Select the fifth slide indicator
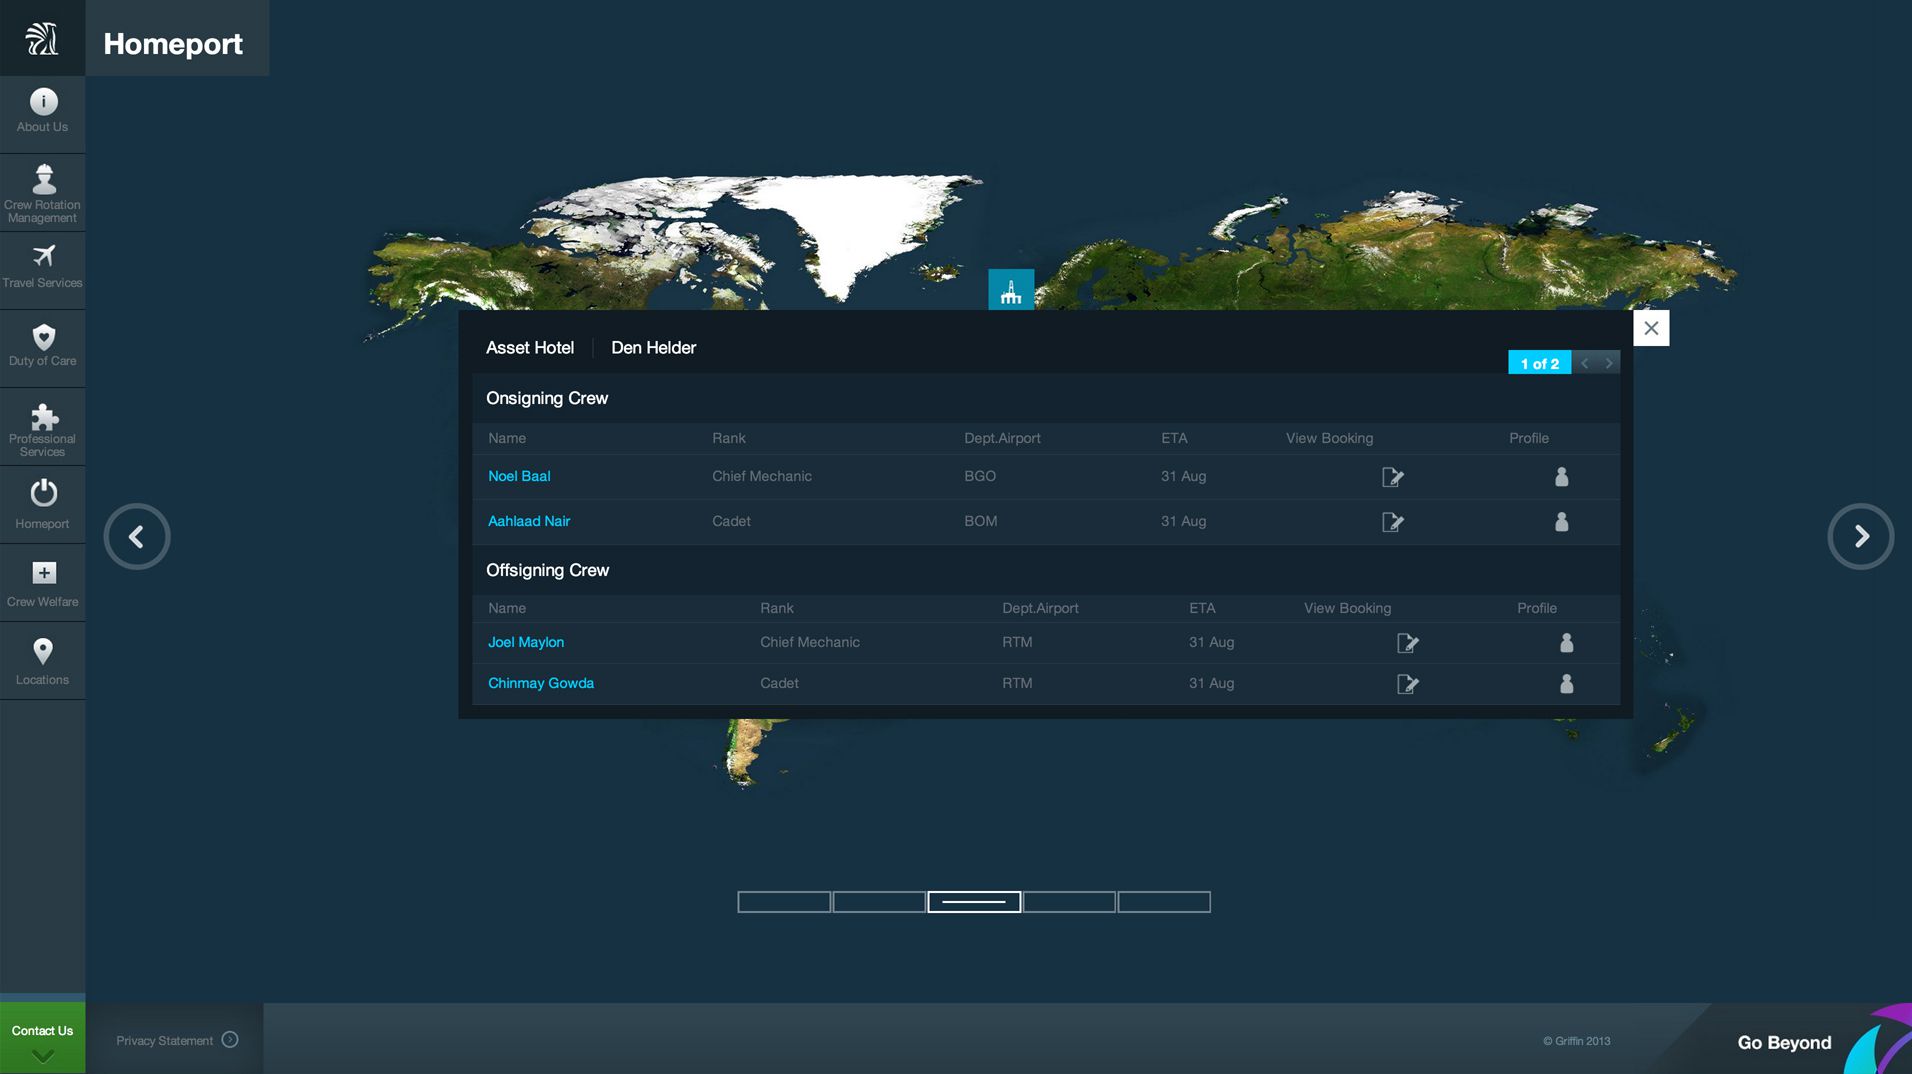 coord(1164,902)
